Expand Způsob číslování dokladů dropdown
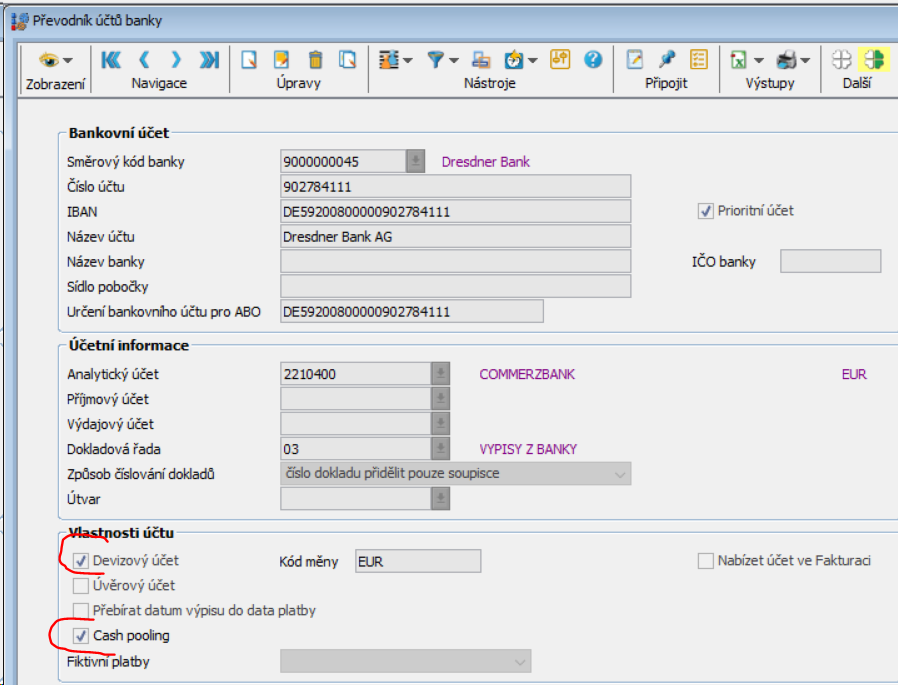The width and height of the screenshot is (898, 685). point(620,473)
